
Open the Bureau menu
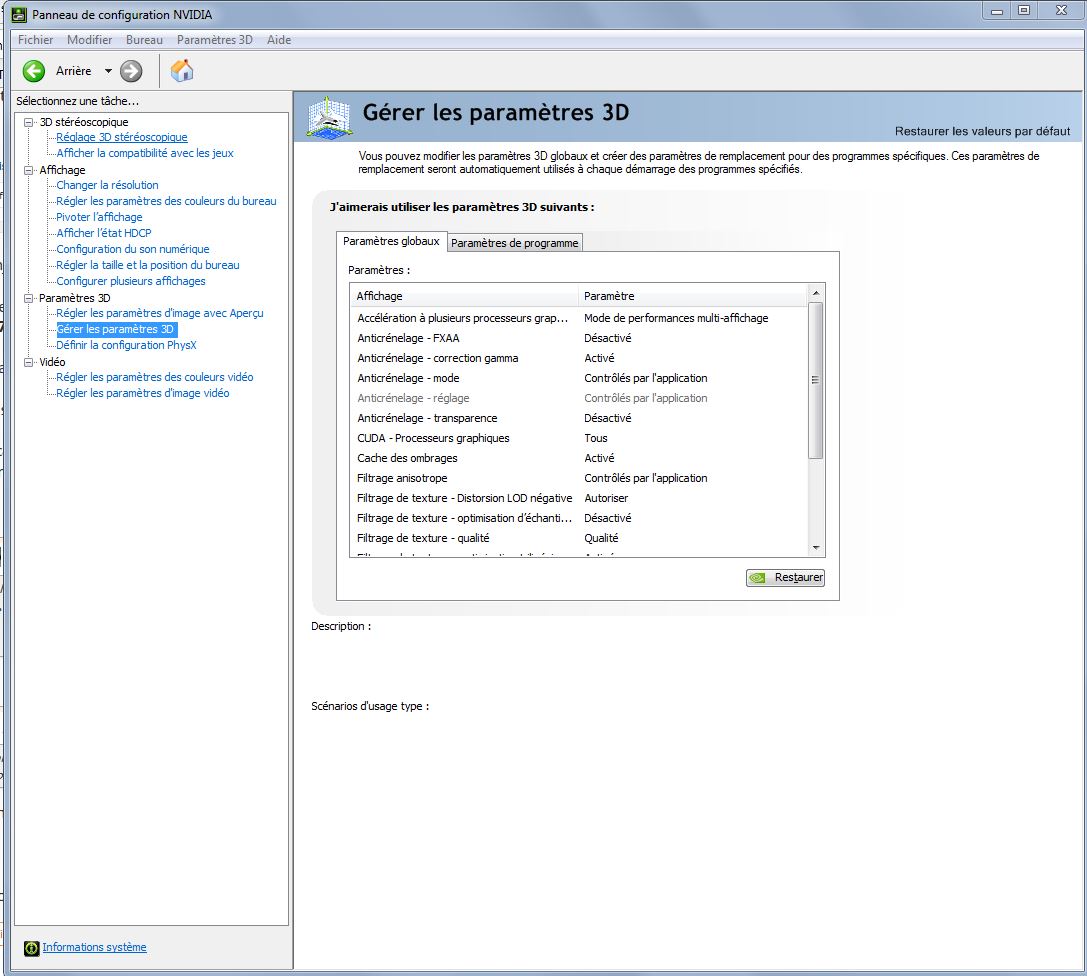(144, 40)
